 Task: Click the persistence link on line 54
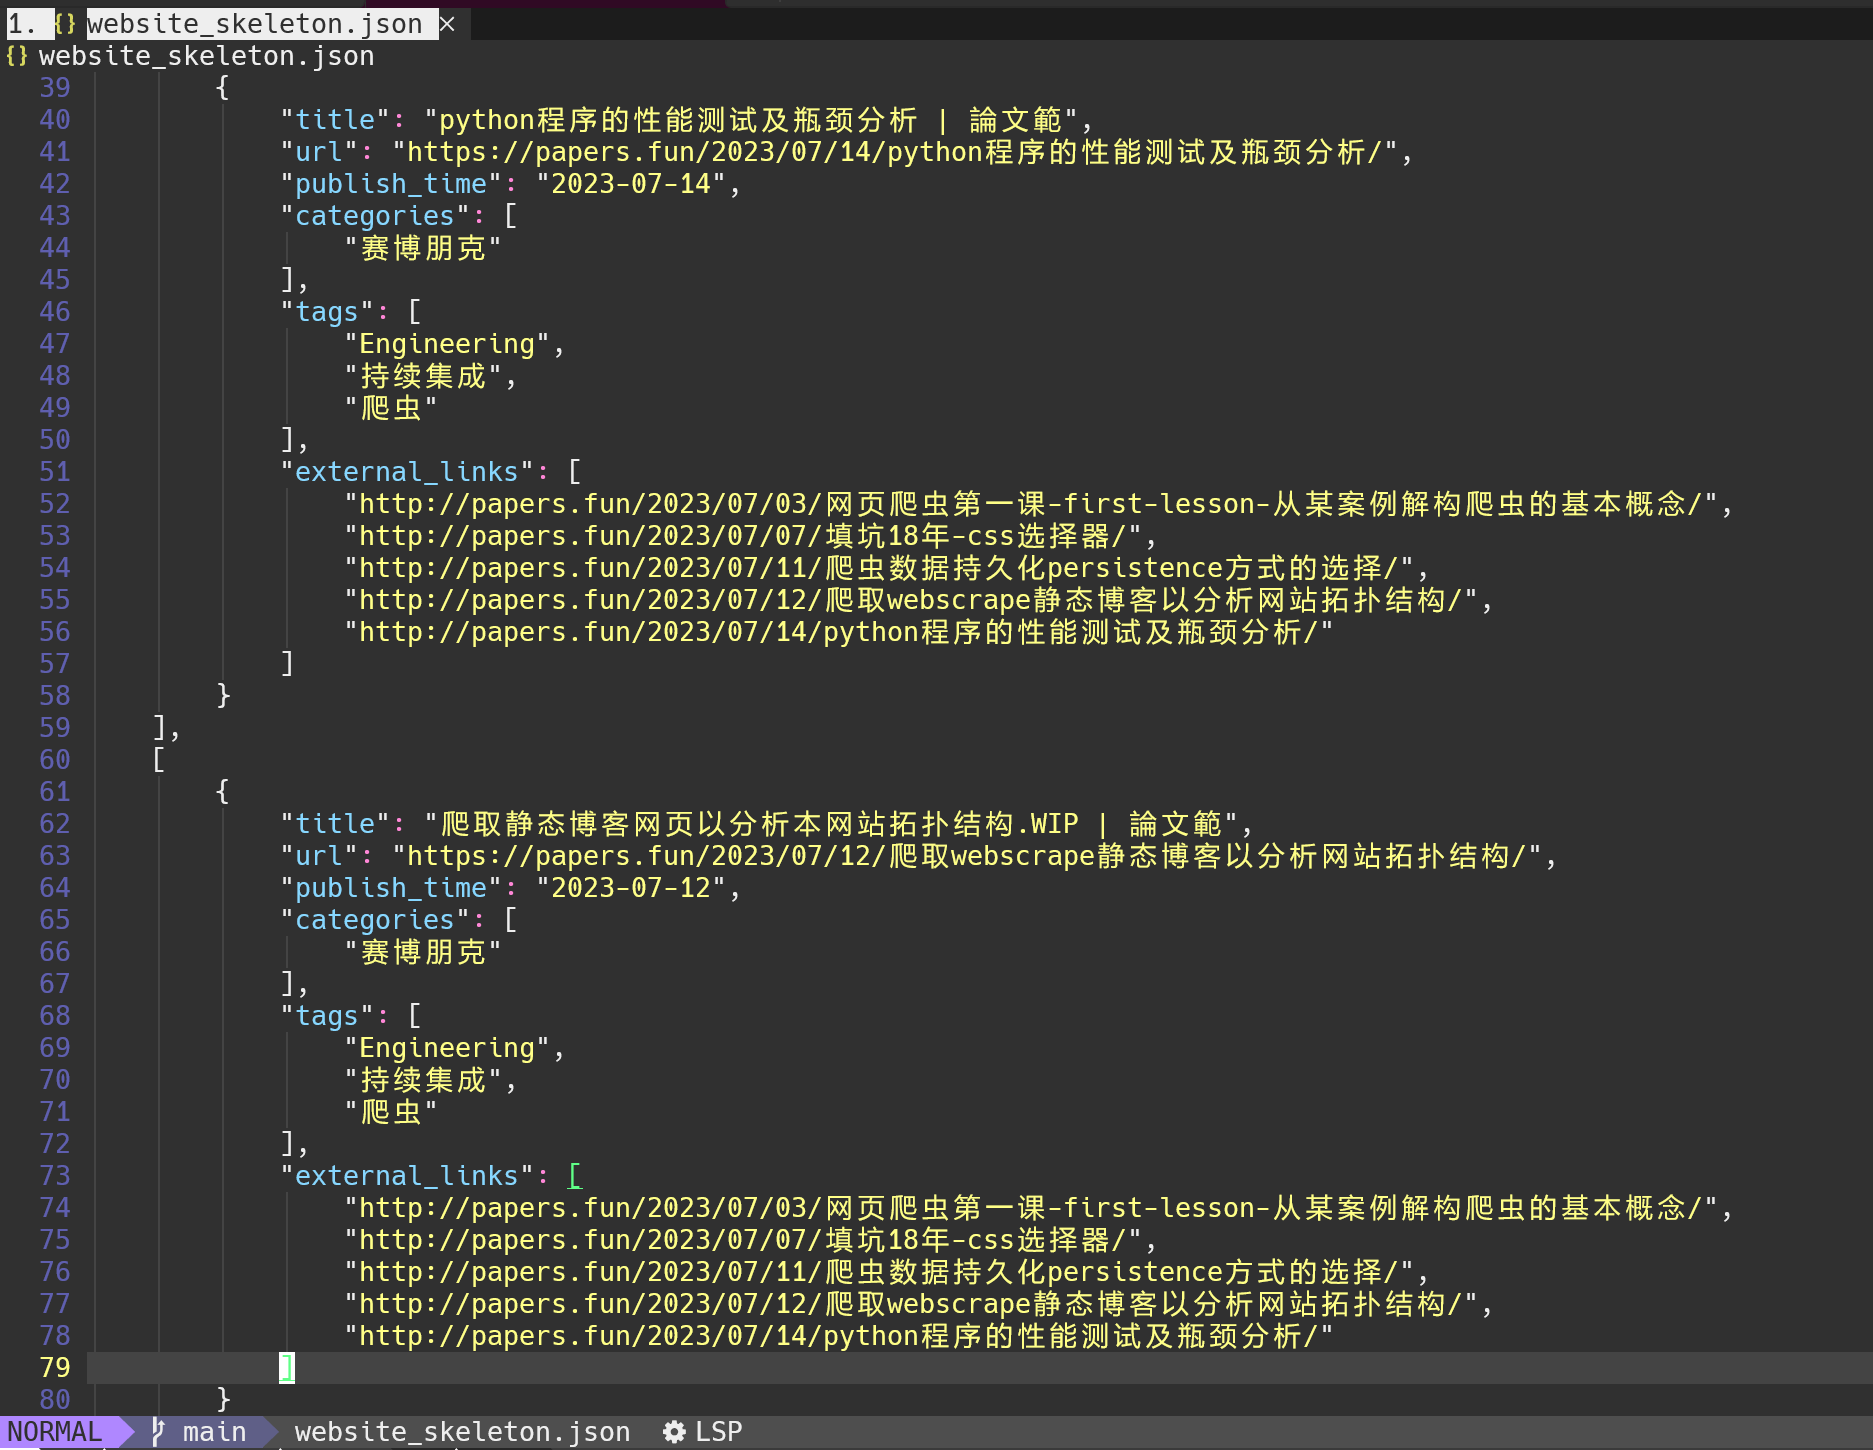[879, 568]
